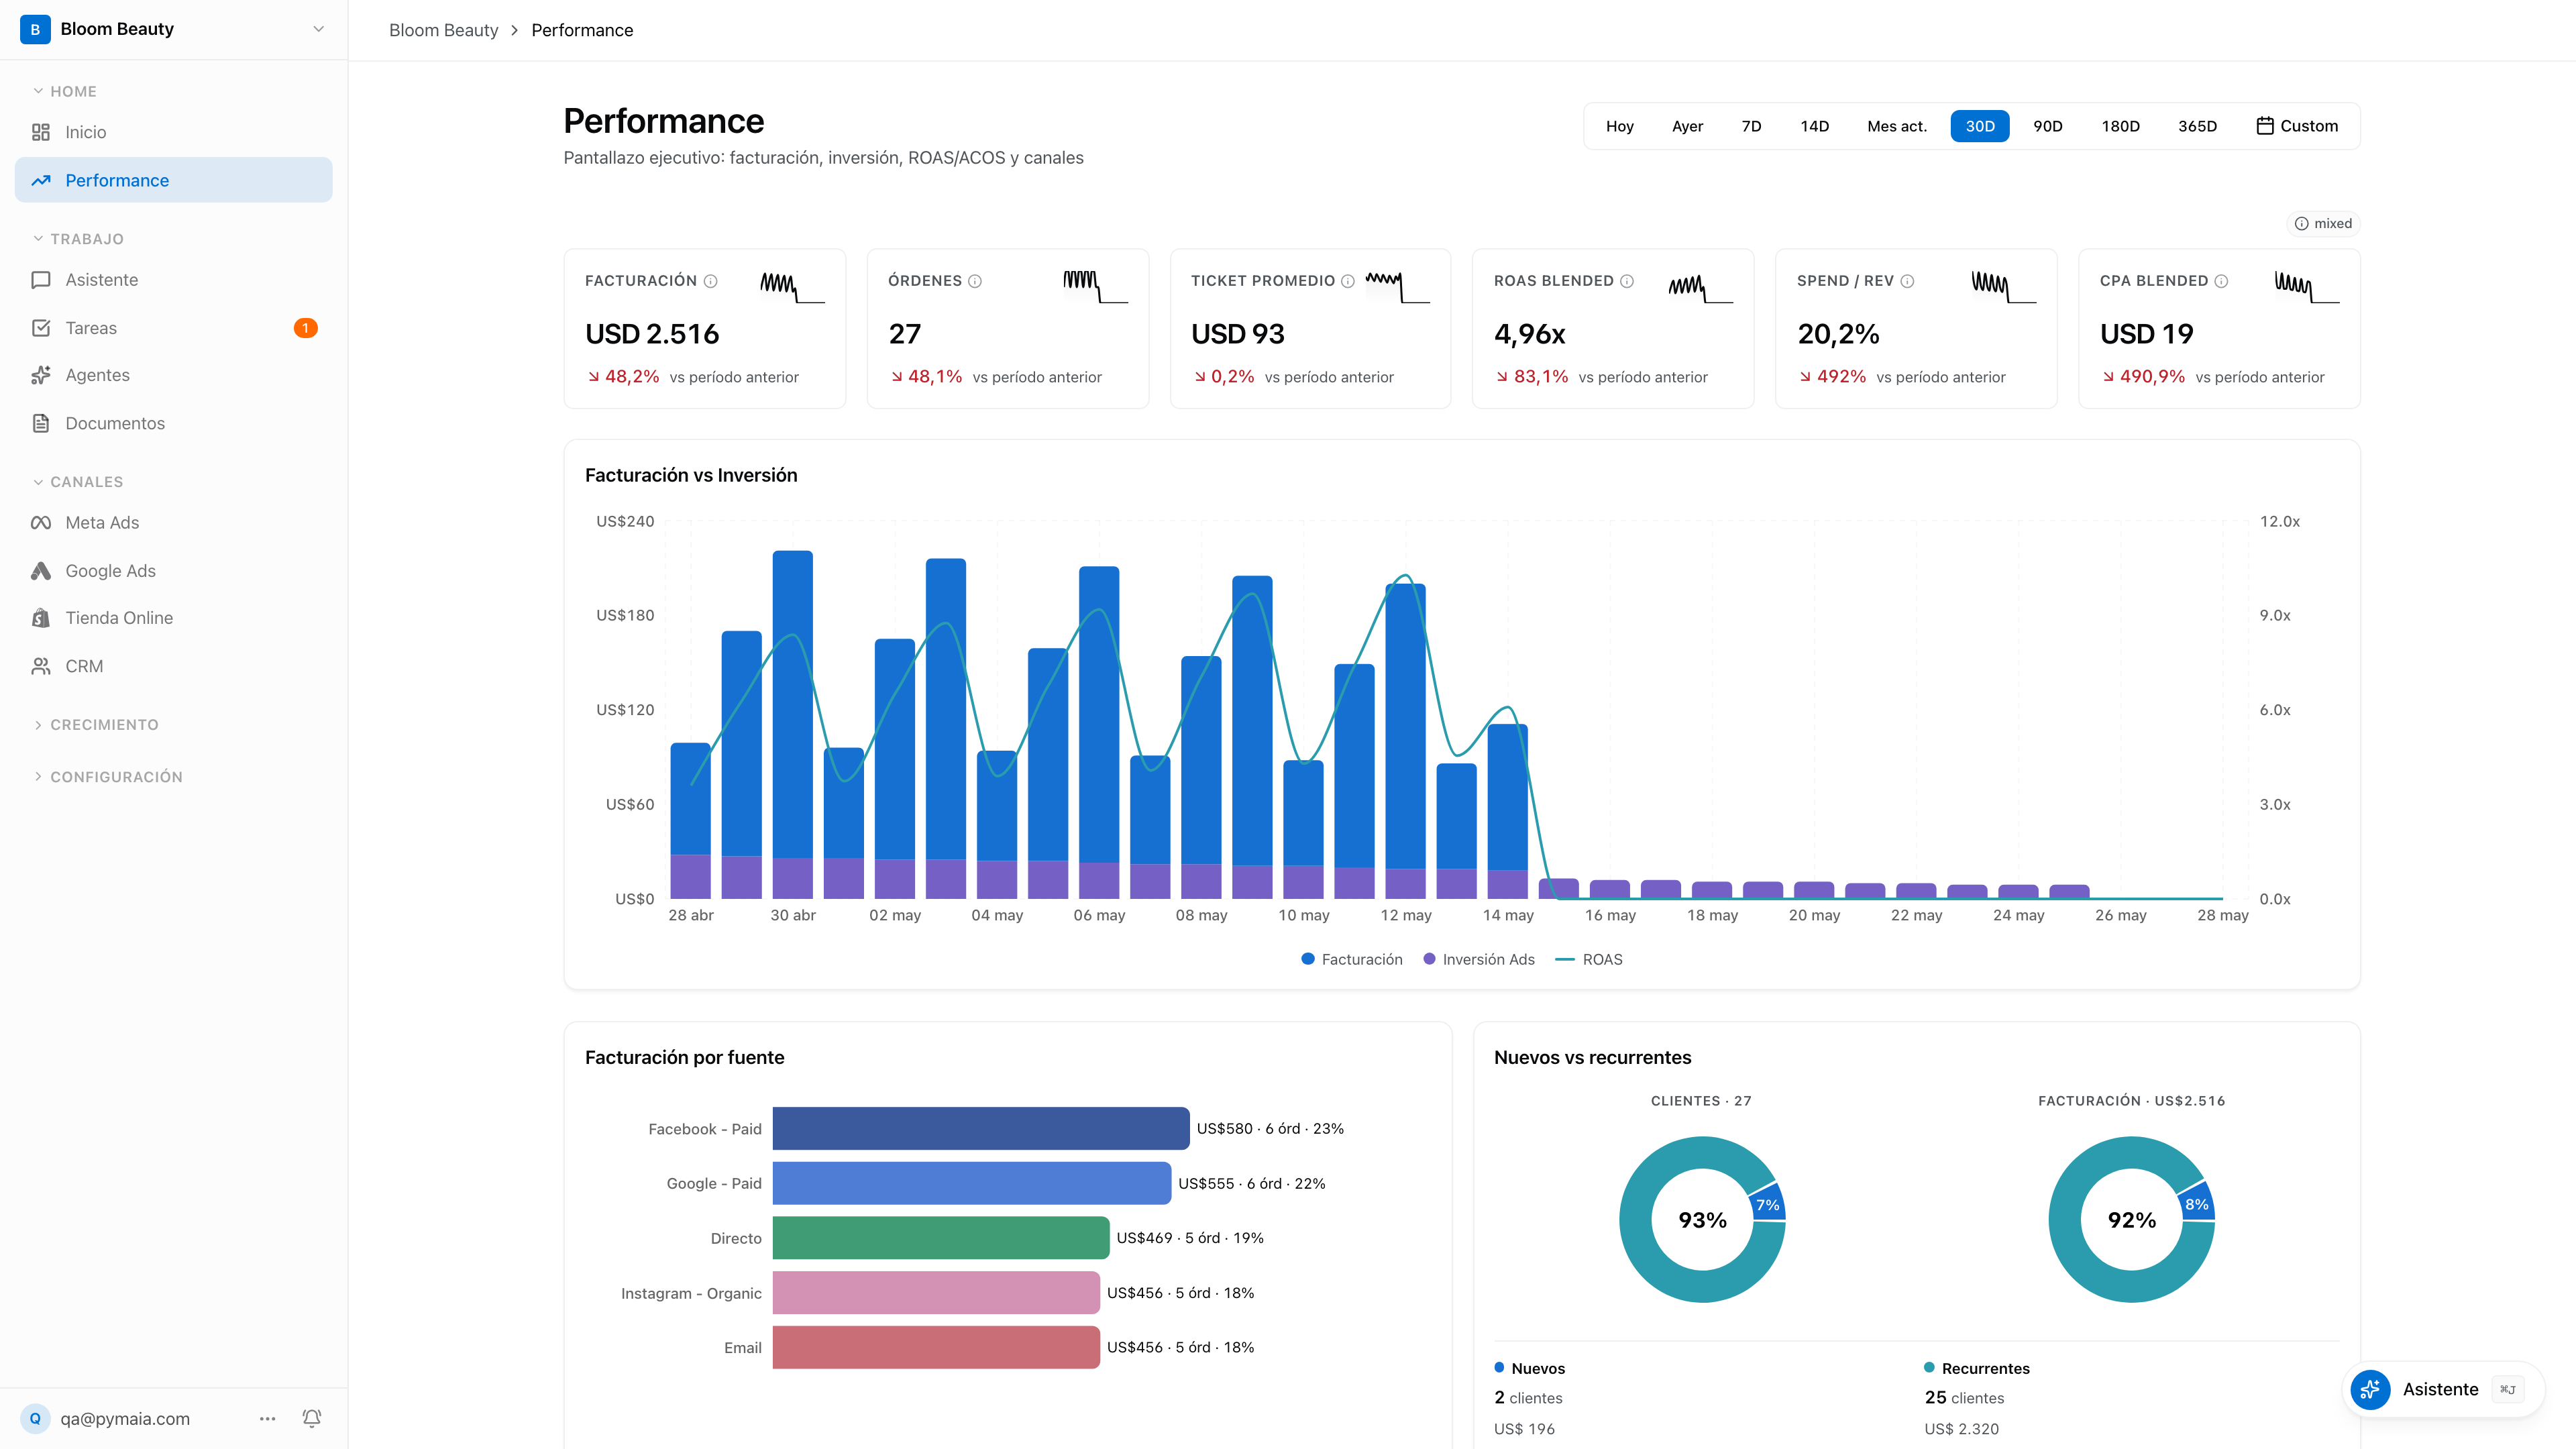Click the Facebook - Paid revenue bar

coord(981,1128)
